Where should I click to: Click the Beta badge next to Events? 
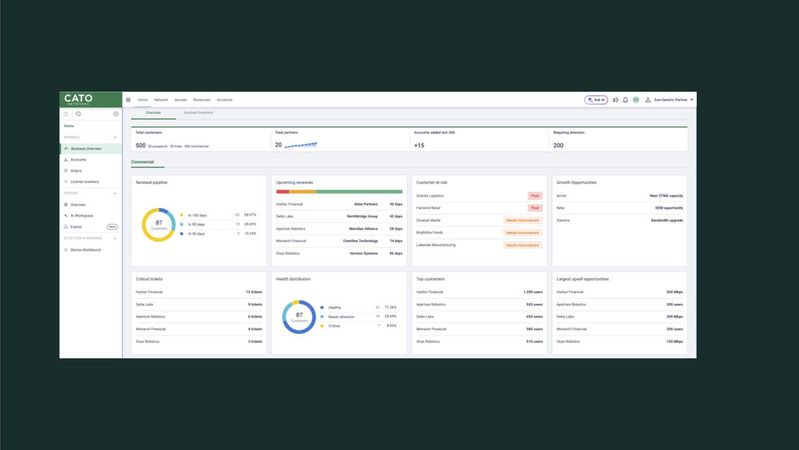point(112,227)
